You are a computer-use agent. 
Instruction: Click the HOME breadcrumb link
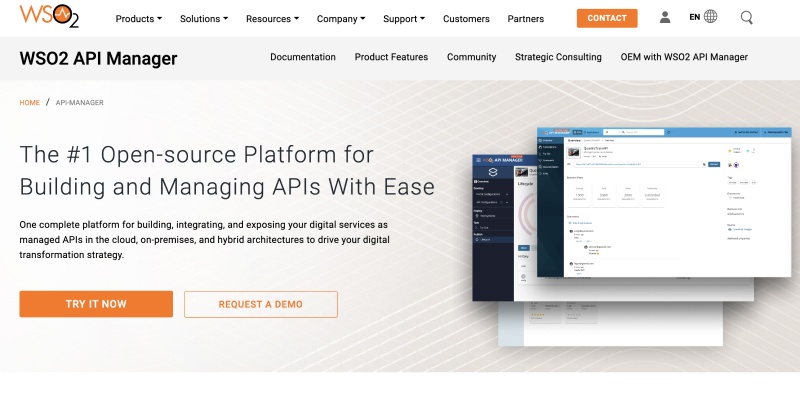tap(30, 103)
